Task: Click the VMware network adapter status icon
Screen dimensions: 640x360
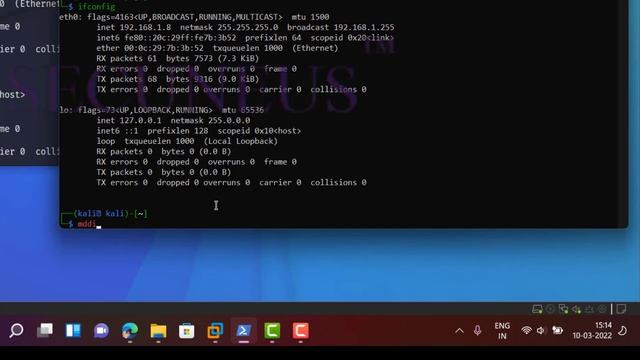Action: pos(564,309)
